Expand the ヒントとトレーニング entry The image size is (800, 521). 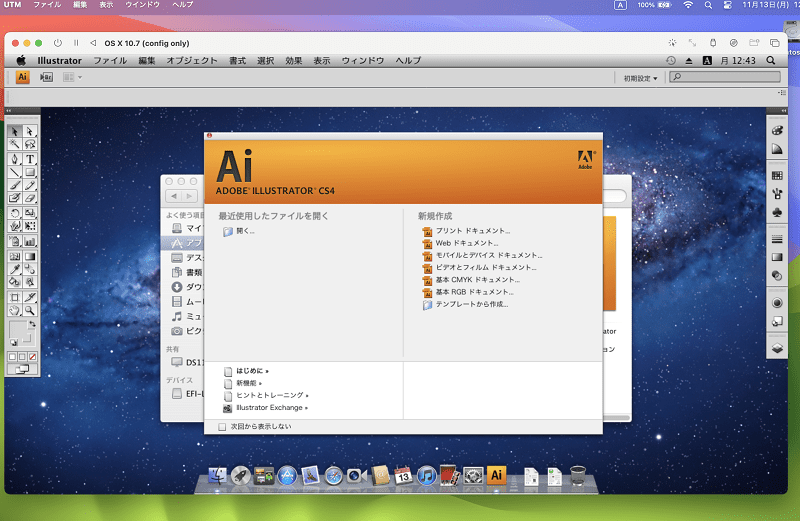pyautogui.click(x=272, y=395)
